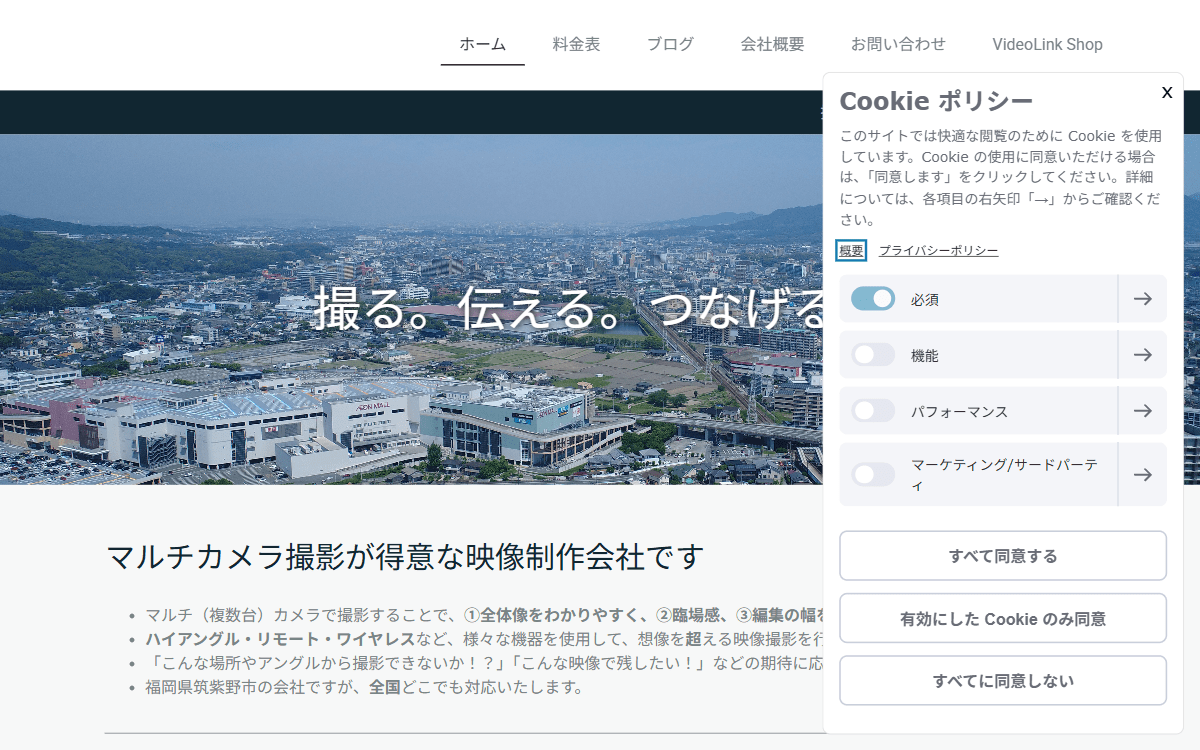Enable the パフォーマンス cookie switch
The image size is (1200, 750).
[x=873, y=411]
